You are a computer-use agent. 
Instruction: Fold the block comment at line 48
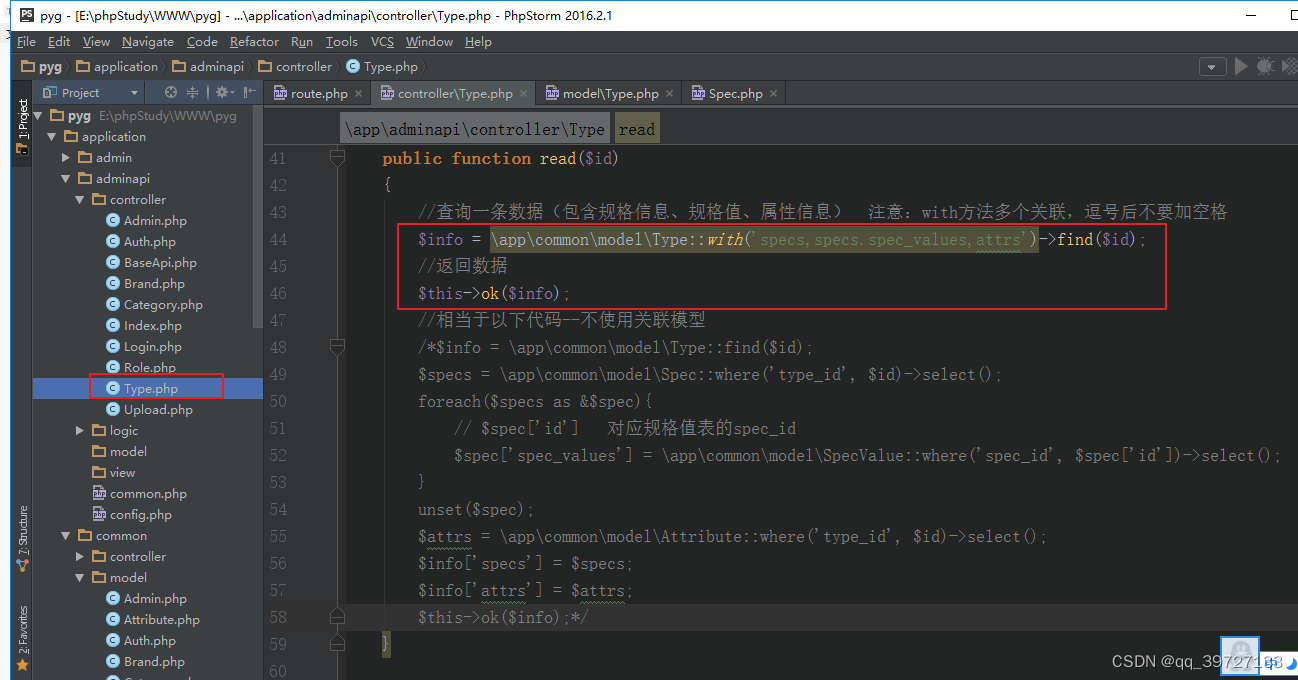pos(337,347)
